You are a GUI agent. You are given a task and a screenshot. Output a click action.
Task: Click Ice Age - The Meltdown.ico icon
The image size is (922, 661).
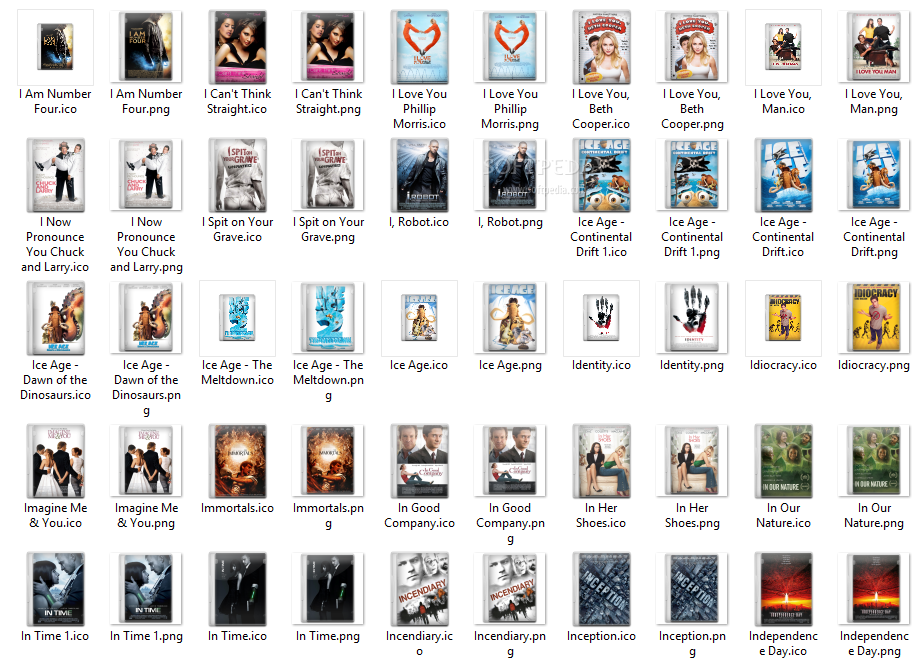[x=238, y=318]
